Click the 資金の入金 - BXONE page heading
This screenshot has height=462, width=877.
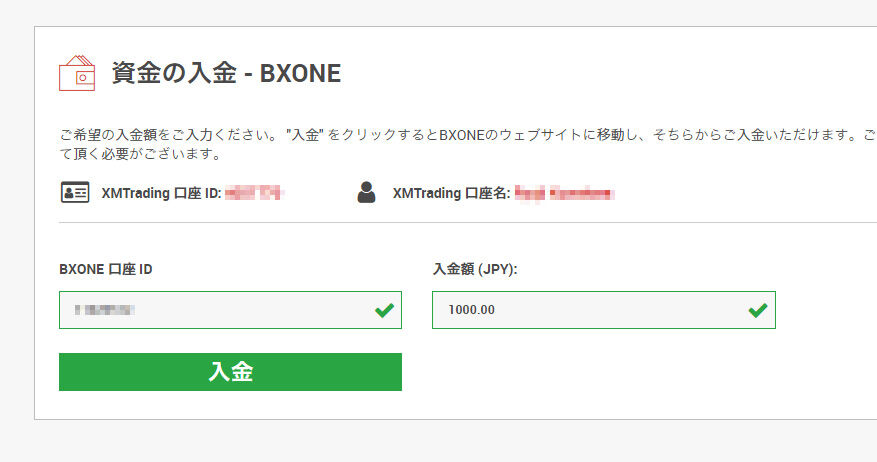pos(226,73)
